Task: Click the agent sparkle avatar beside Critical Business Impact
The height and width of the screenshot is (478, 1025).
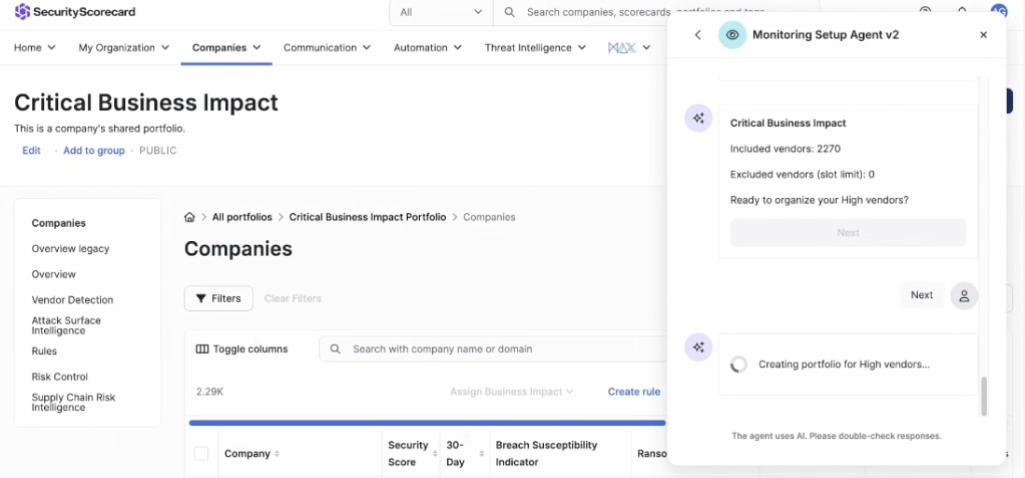Action: click(698, 118)
